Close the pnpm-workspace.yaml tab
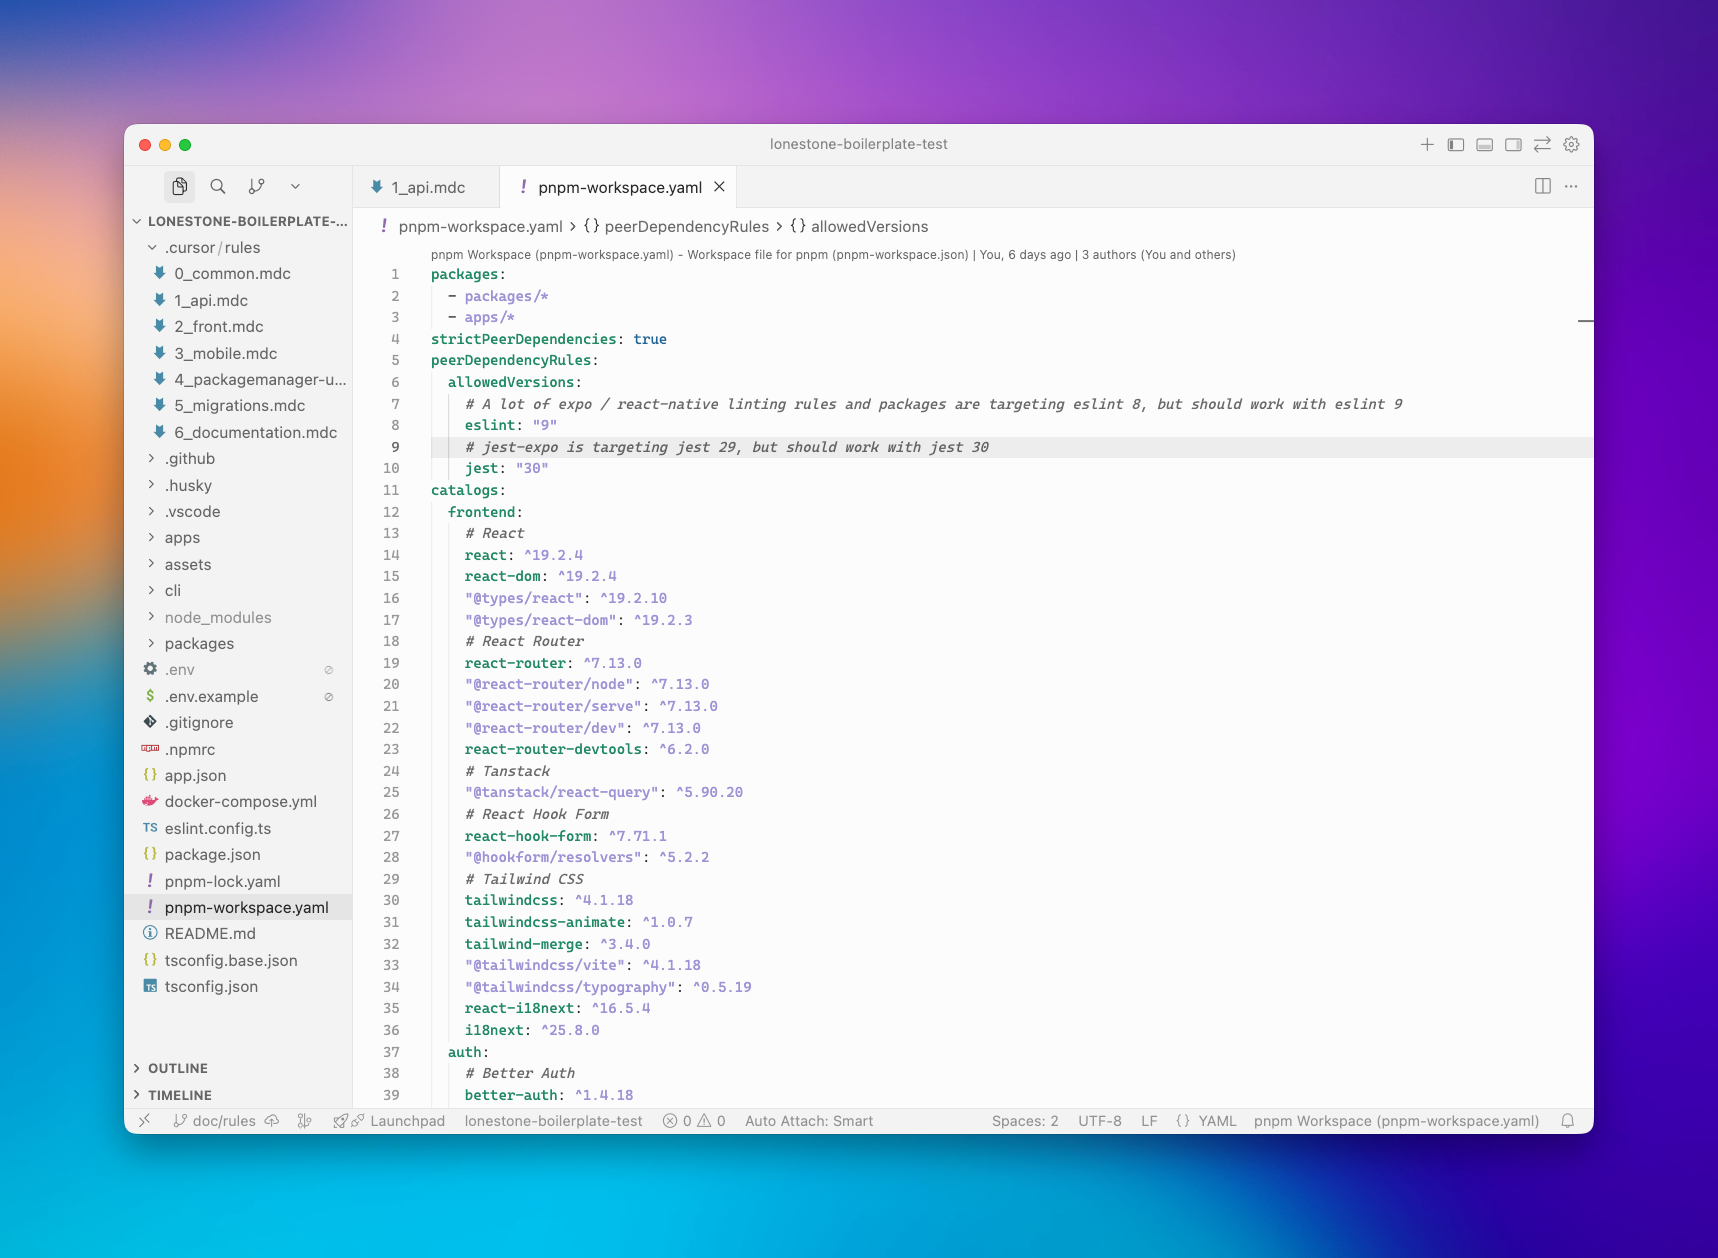Screen dimensions: 1718x1258 tap(719, 187)
